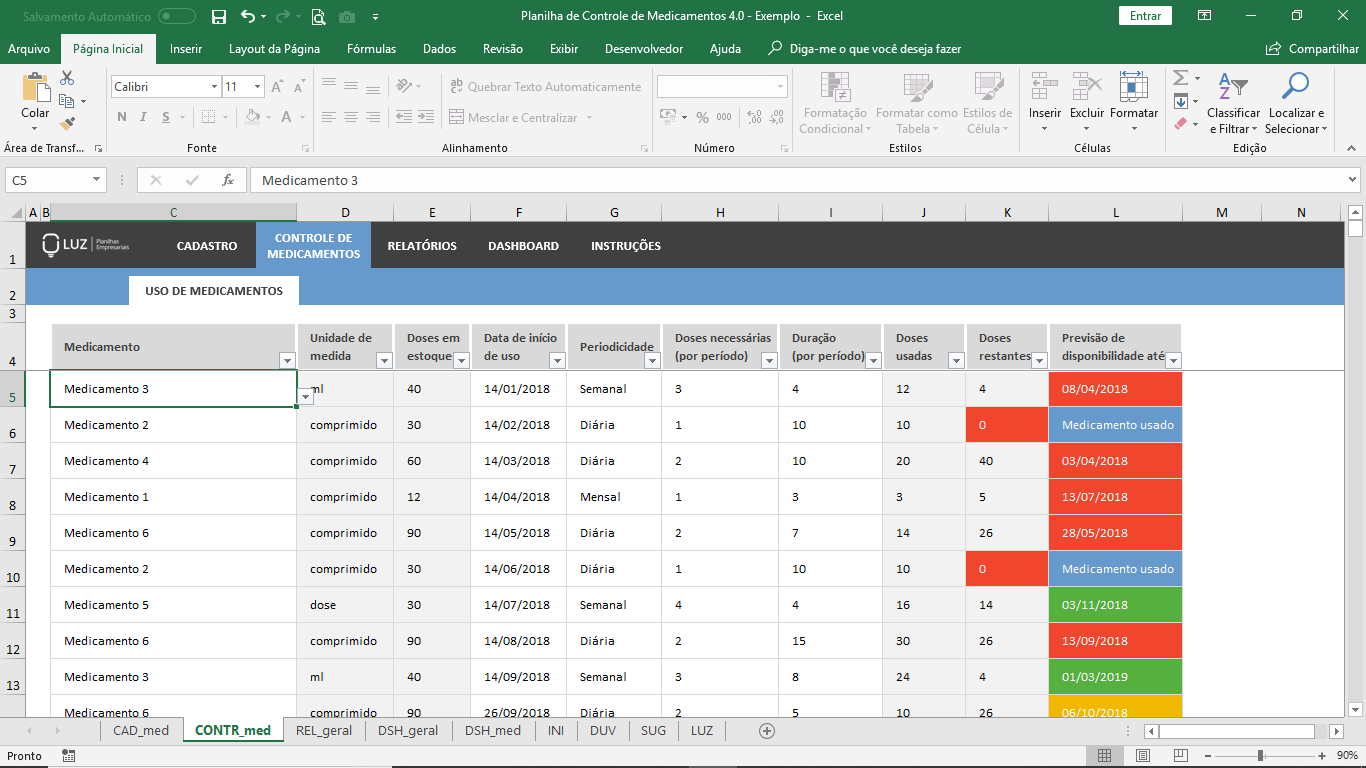Click the Cut scissors icon
Viewport: 1366px width, 768px height.
[67, 78]
